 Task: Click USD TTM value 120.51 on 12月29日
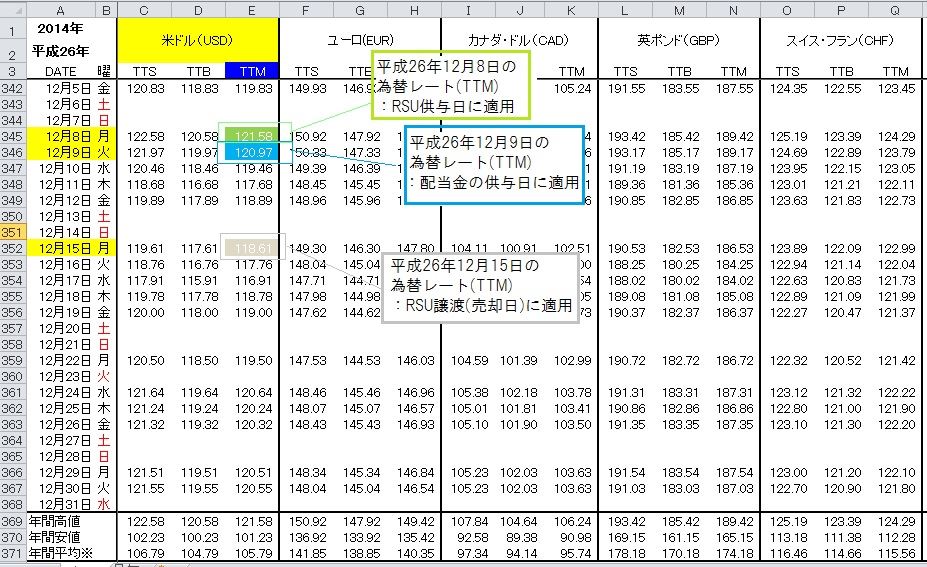253,472
